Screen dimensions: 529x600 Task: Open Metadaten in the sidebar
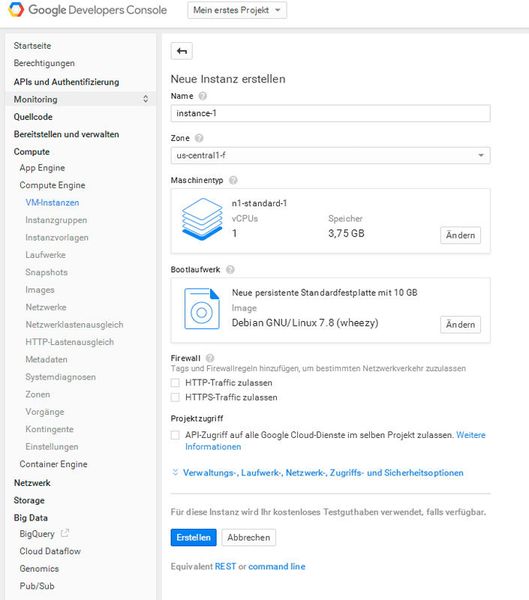click(x=46, y=359)
